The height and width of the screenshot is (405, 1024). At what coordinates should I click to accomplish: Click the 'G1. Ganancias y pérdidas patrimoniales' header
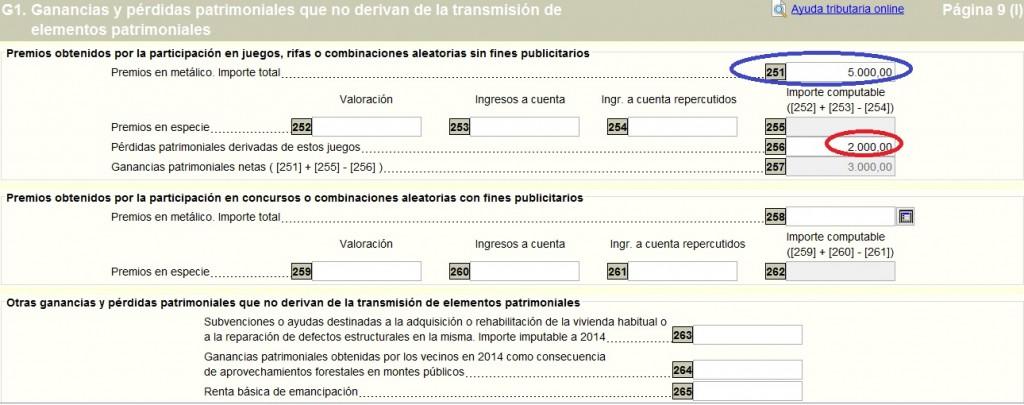coord(282,20)
